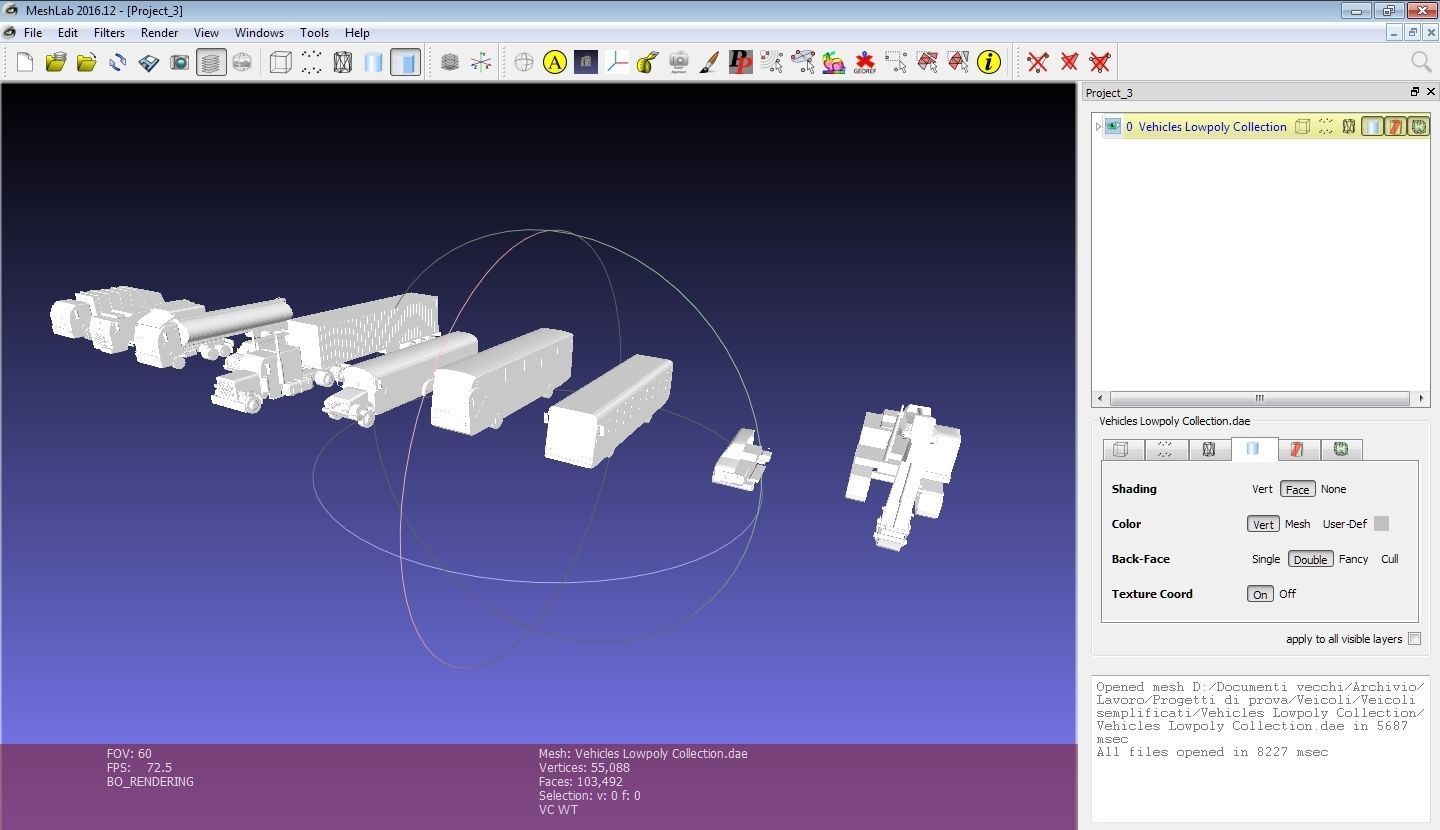Switch to the wireframe render tab
Screen dimensions: 1440x830
(x=1209, y=450)
